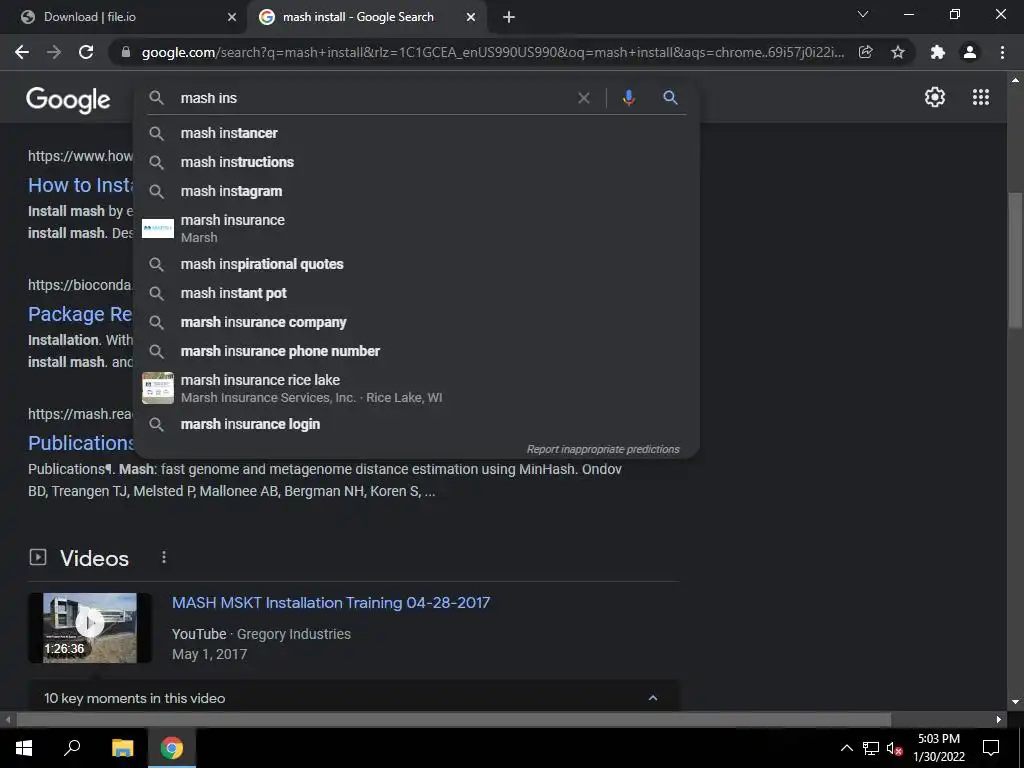This screenshot has width=1024, height=768.
Task: Open the Google apps grid
Action: [x=981, y=97]
